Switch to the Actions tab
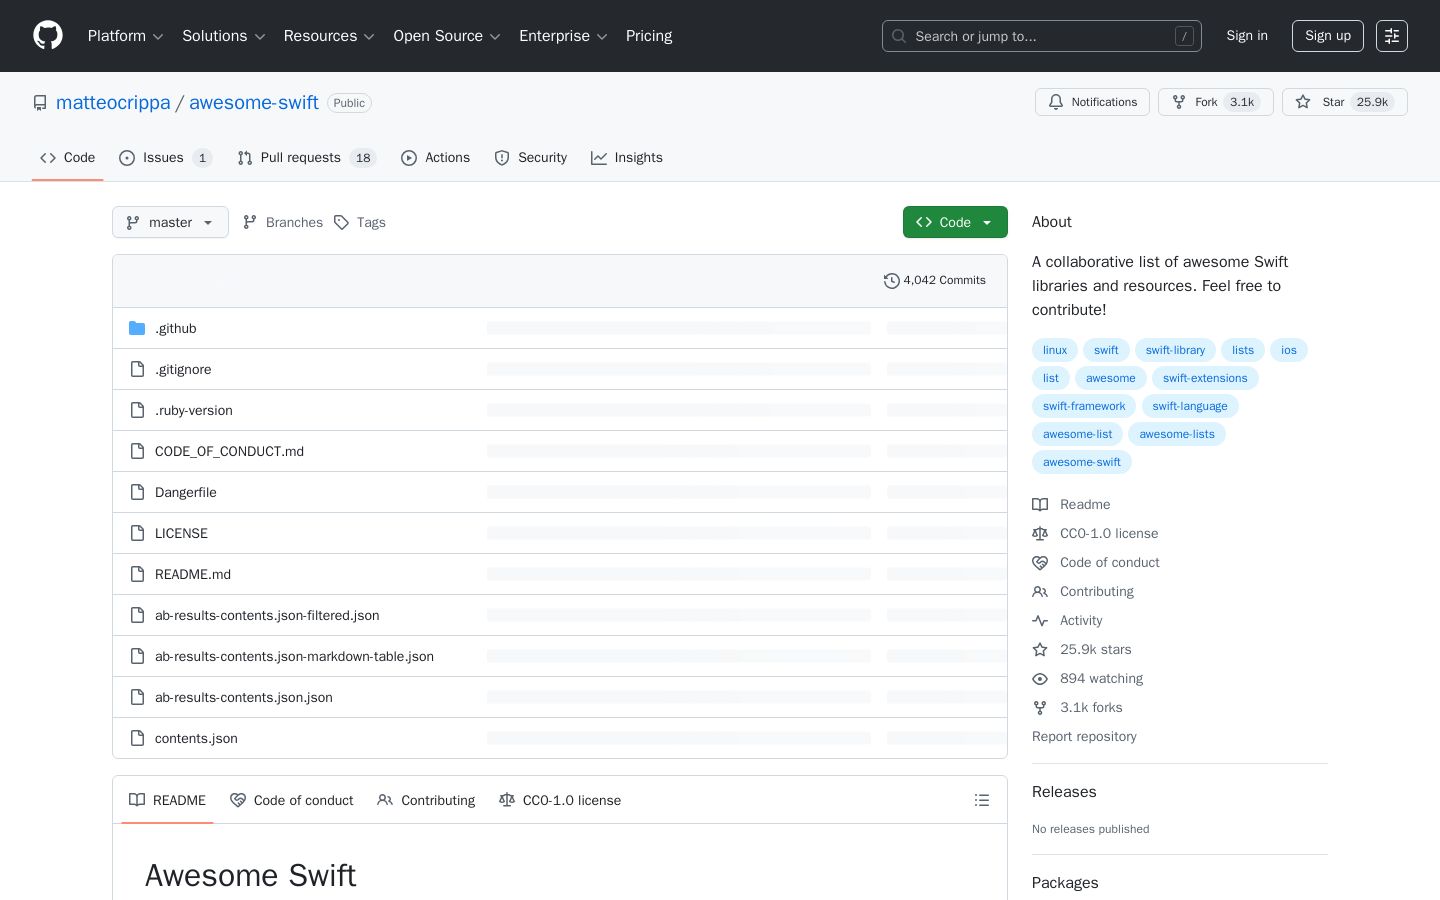This screenshot has height=900, width=1440. click(x=435, y=158)
